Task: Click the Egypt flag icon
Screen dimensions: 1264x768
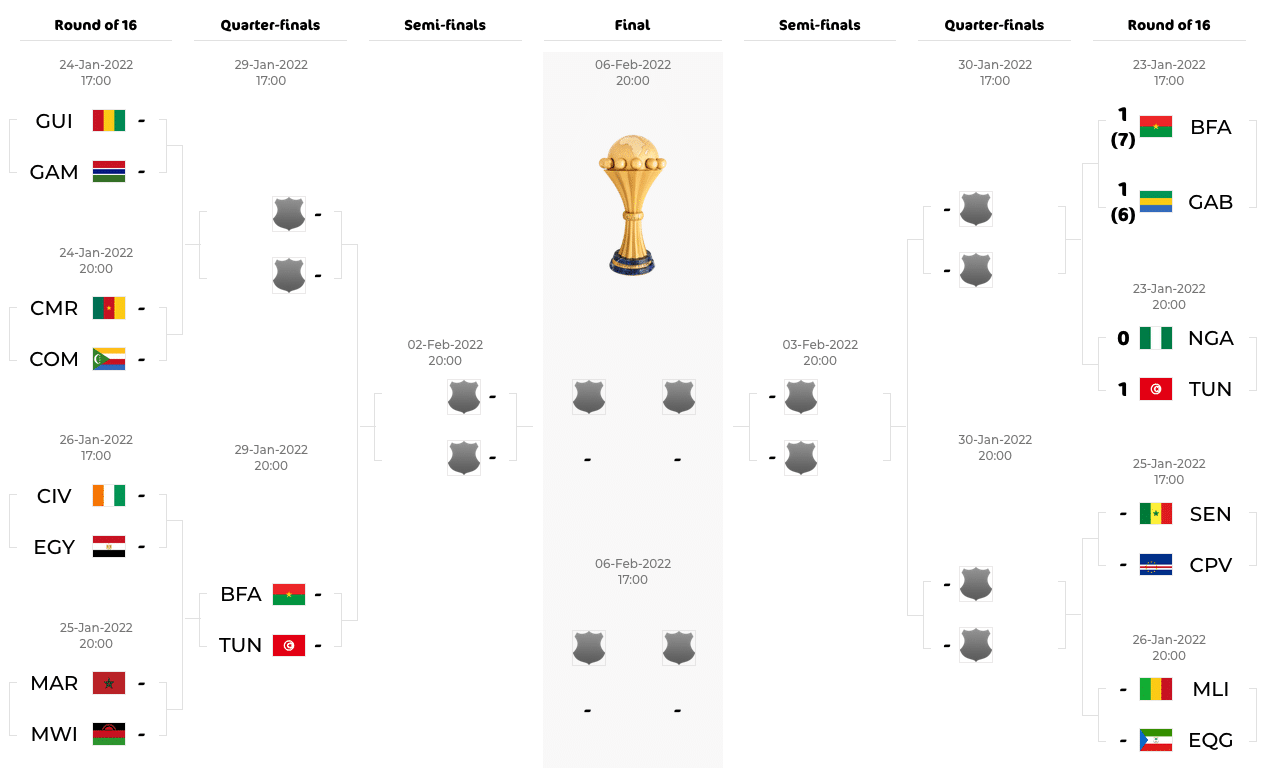Action: click(109, 546)
